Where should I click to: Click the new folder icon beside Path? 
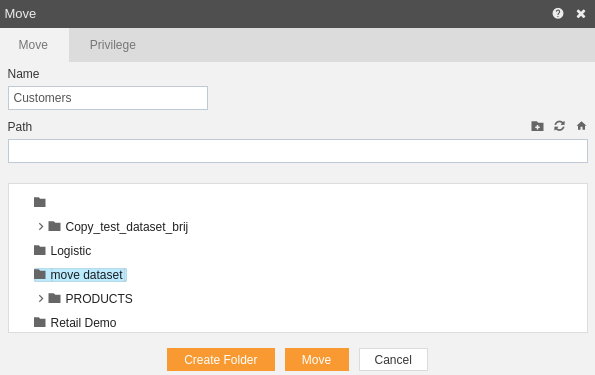(537, 126)
